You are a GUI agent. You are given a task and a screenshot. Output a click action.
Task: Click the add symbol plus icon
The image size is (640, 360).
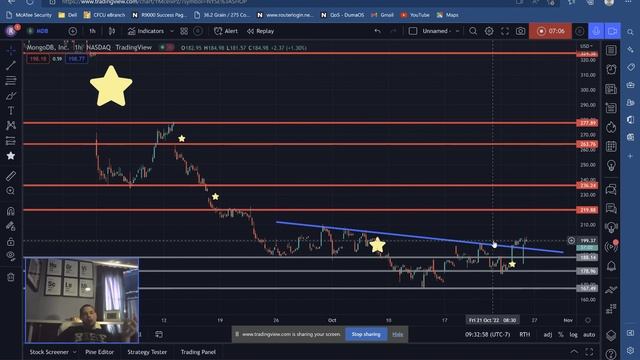point(73,31)
